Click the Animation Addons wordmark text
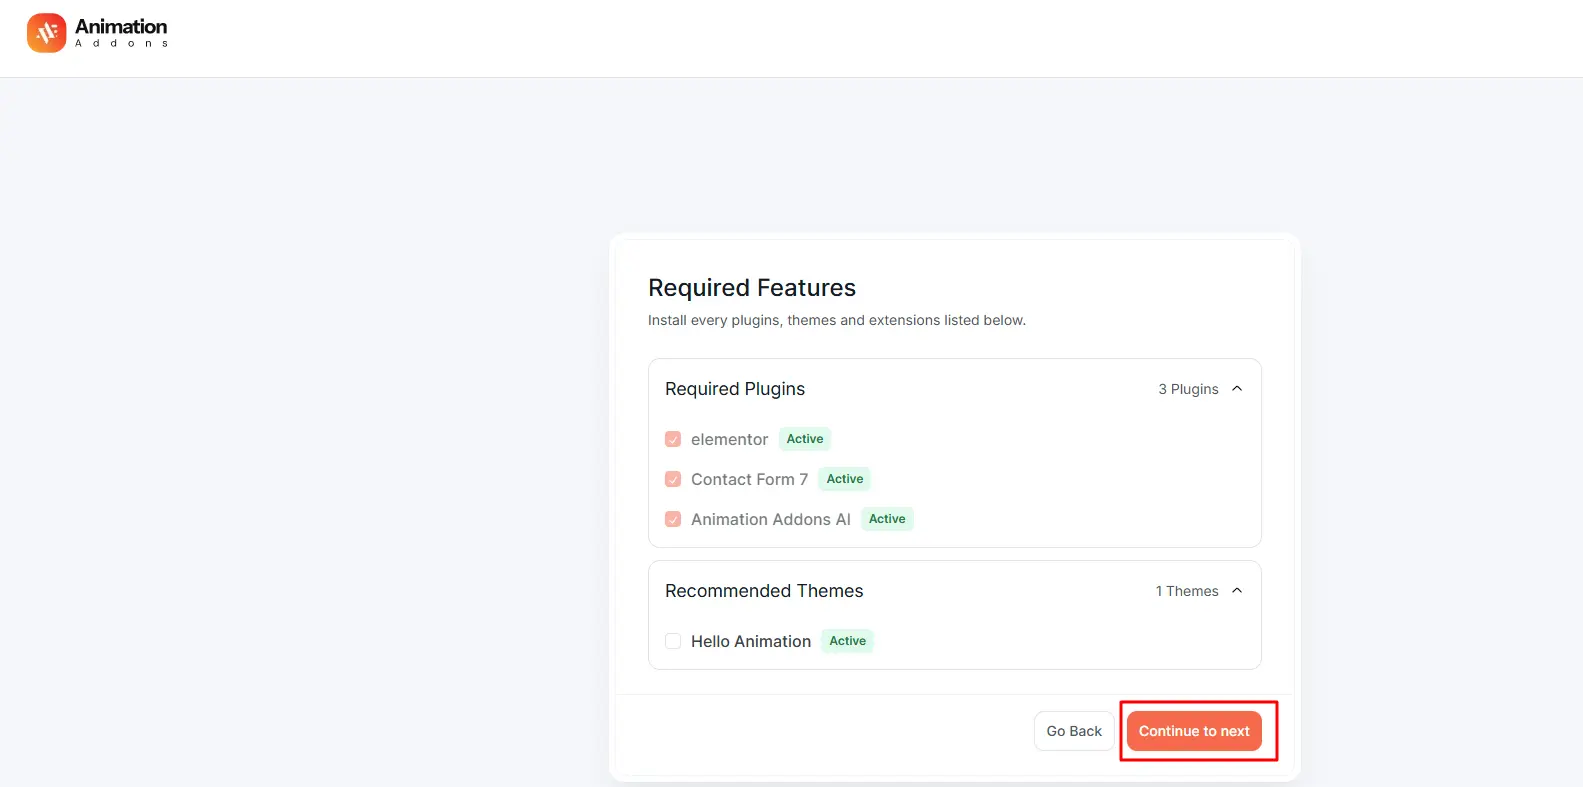This screenshot has height=787, width=1583. pos(121,32)
